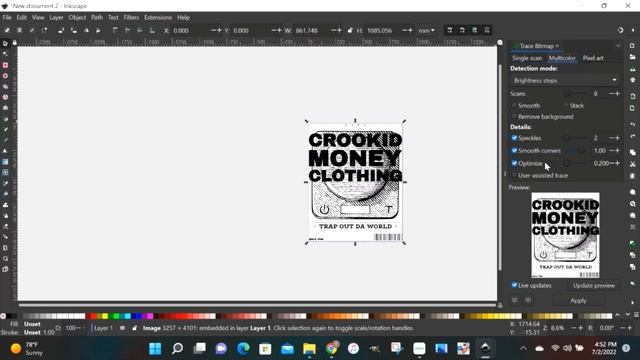
Task: Click New document icon in right bar
Action: 632,46
